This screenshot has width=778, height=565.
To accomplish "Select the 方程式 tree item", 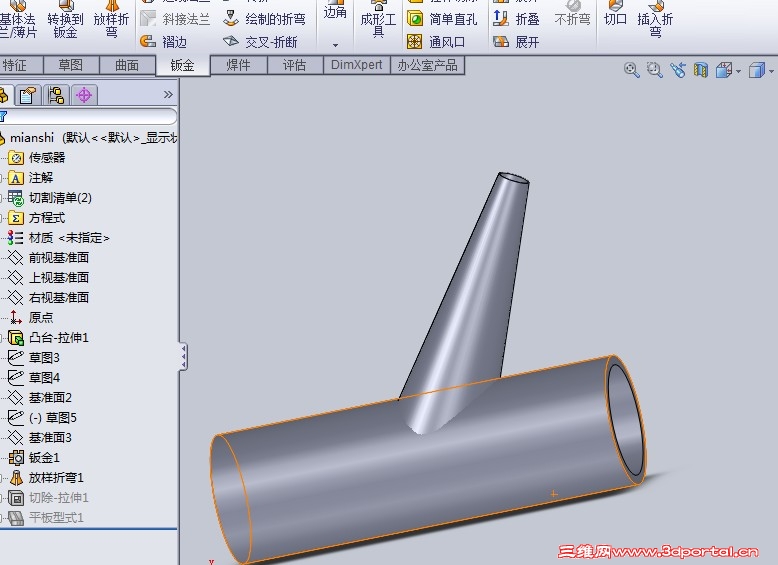I will pos(37,218).
